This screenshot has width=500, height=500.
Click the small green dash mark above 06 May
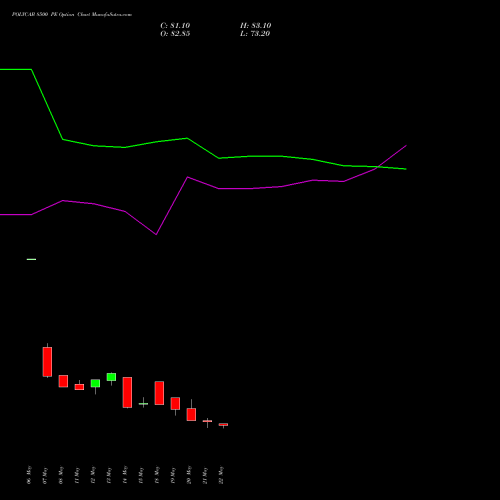[31, 259]
